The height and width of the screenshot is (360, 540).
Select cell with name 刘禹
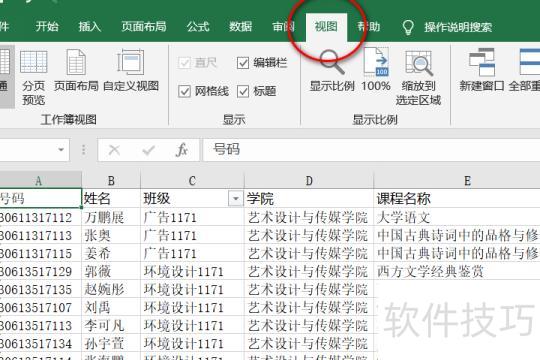111,307
